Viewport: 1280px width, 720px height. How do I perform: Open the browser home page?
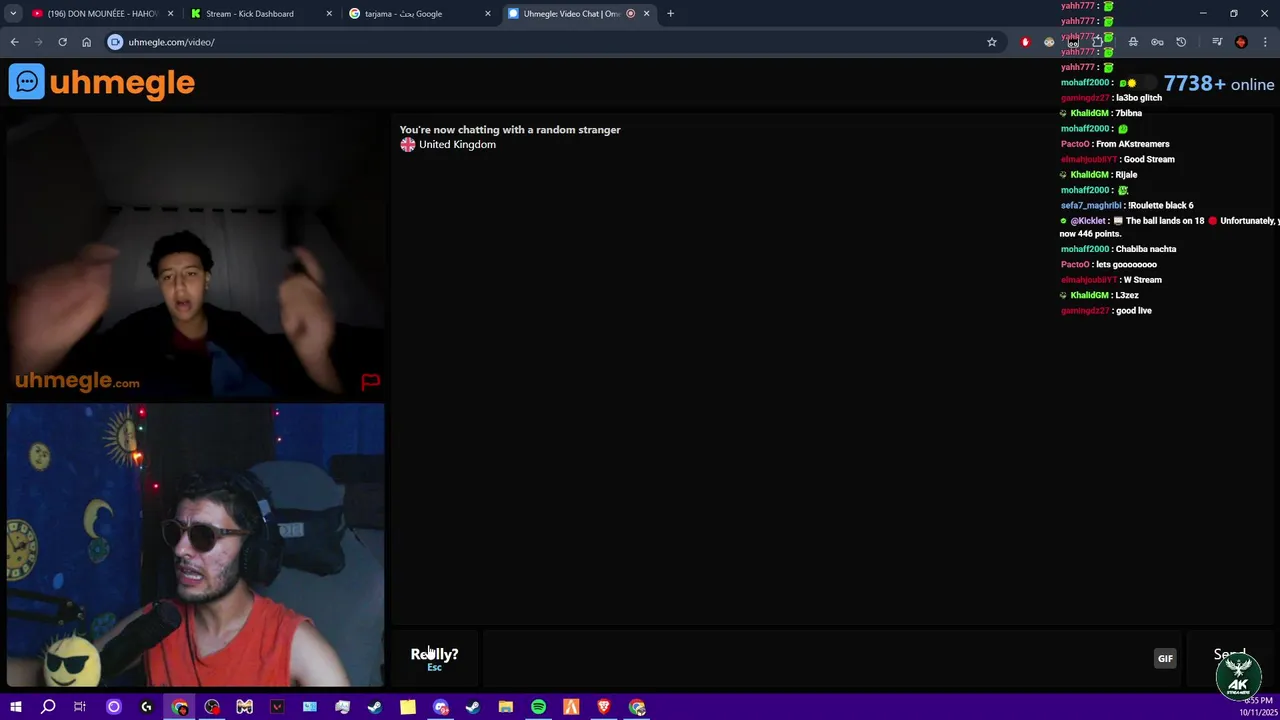(x=86, y=42)
